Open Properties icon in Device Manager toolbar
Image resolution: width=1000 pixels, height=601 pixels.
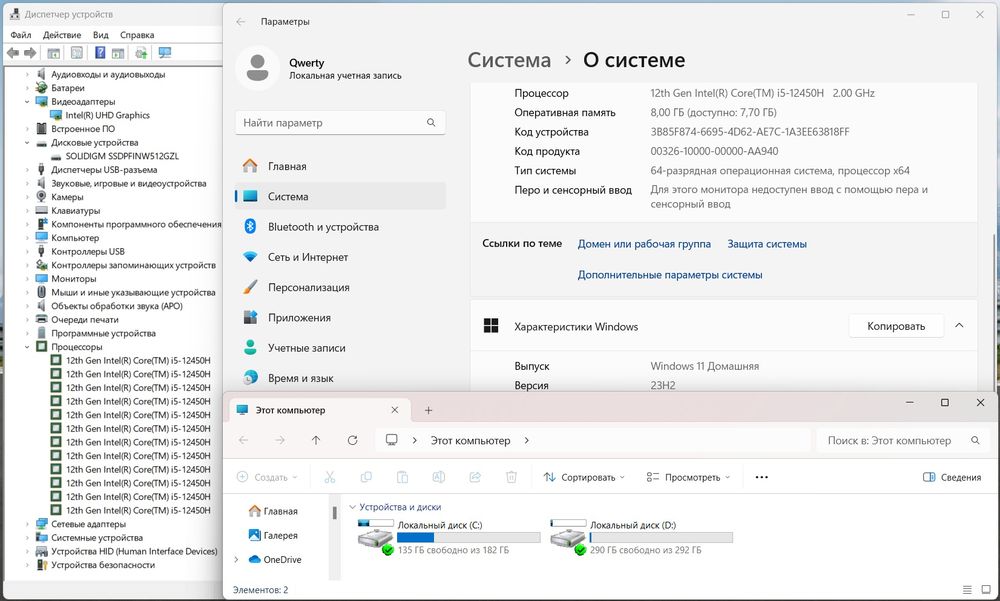pyautogui.click(x=77, y=53)
